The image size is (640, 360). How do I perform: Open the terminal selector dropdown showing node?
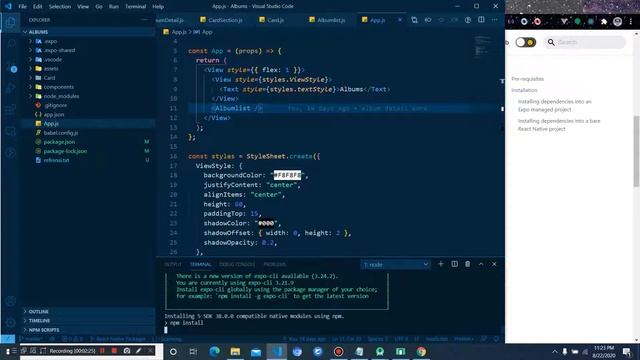(x=395, y=264)
